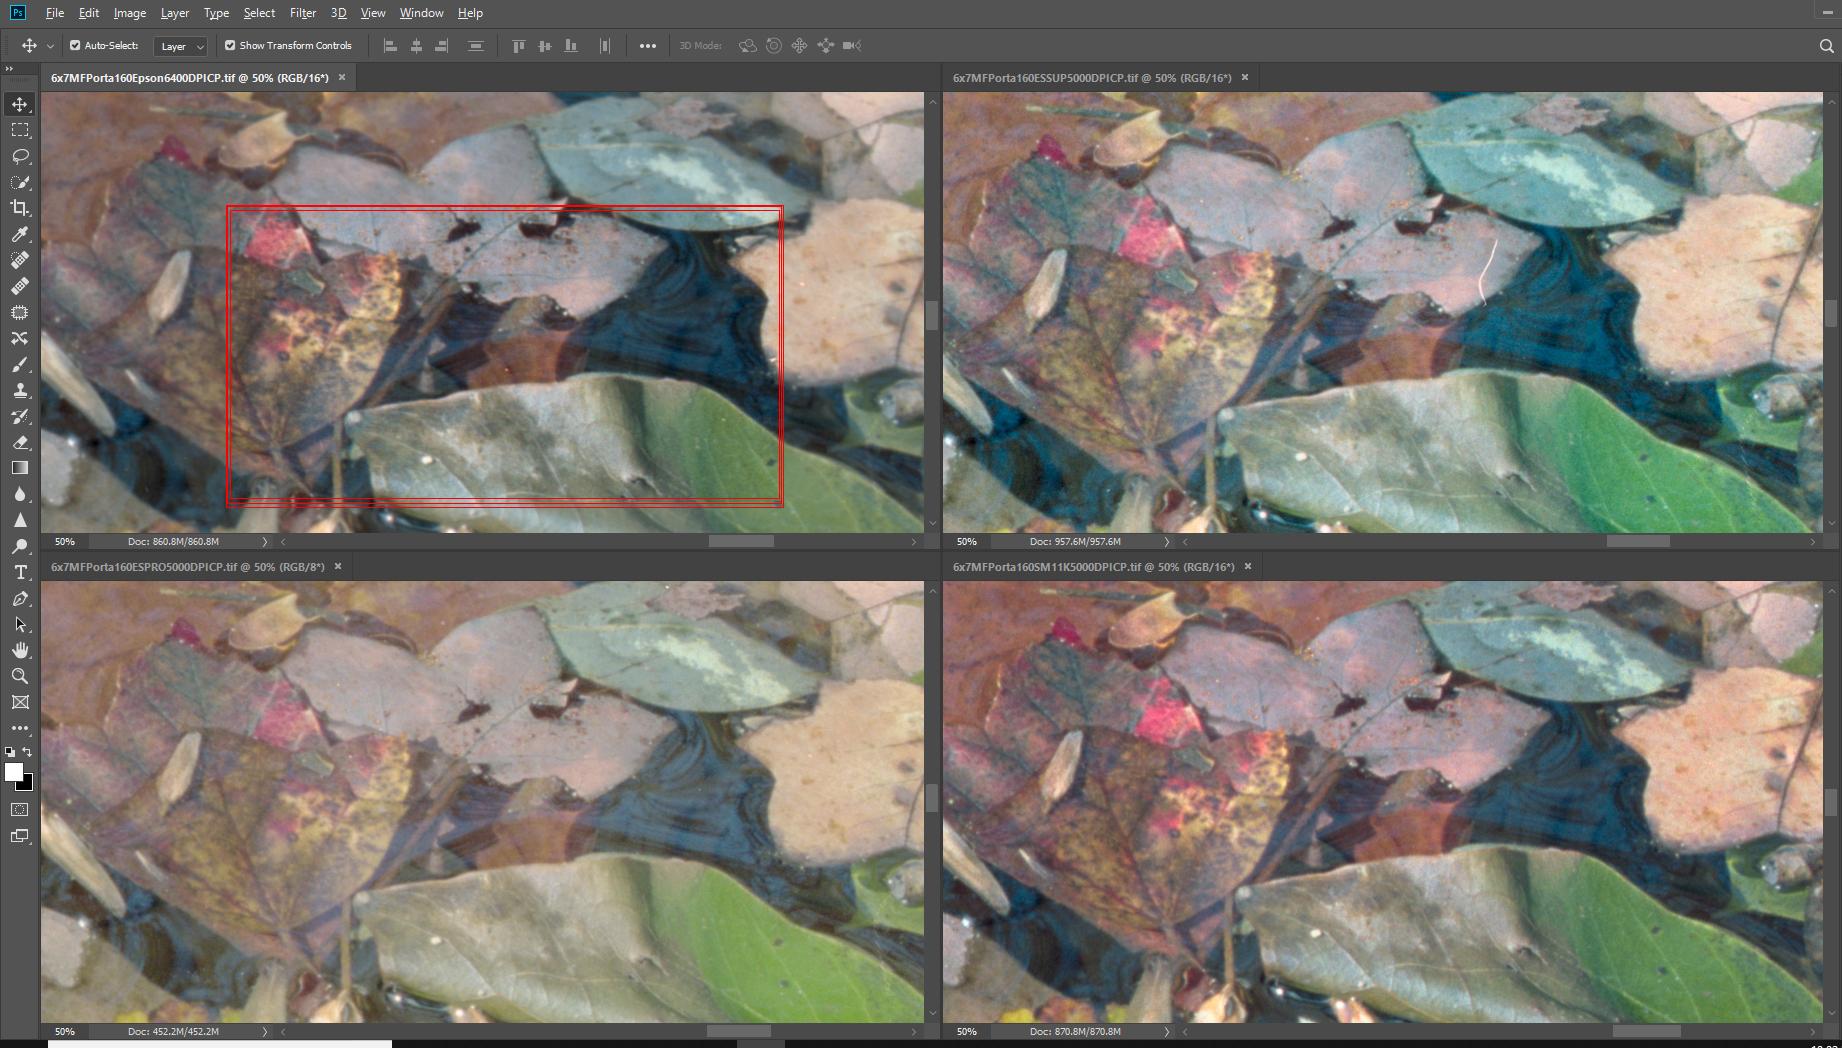Viewport: 1842px width, 1048px height.
Task: Expand status bar arrow next to Doc: 860.8M
Action: [x=265, y=542]
